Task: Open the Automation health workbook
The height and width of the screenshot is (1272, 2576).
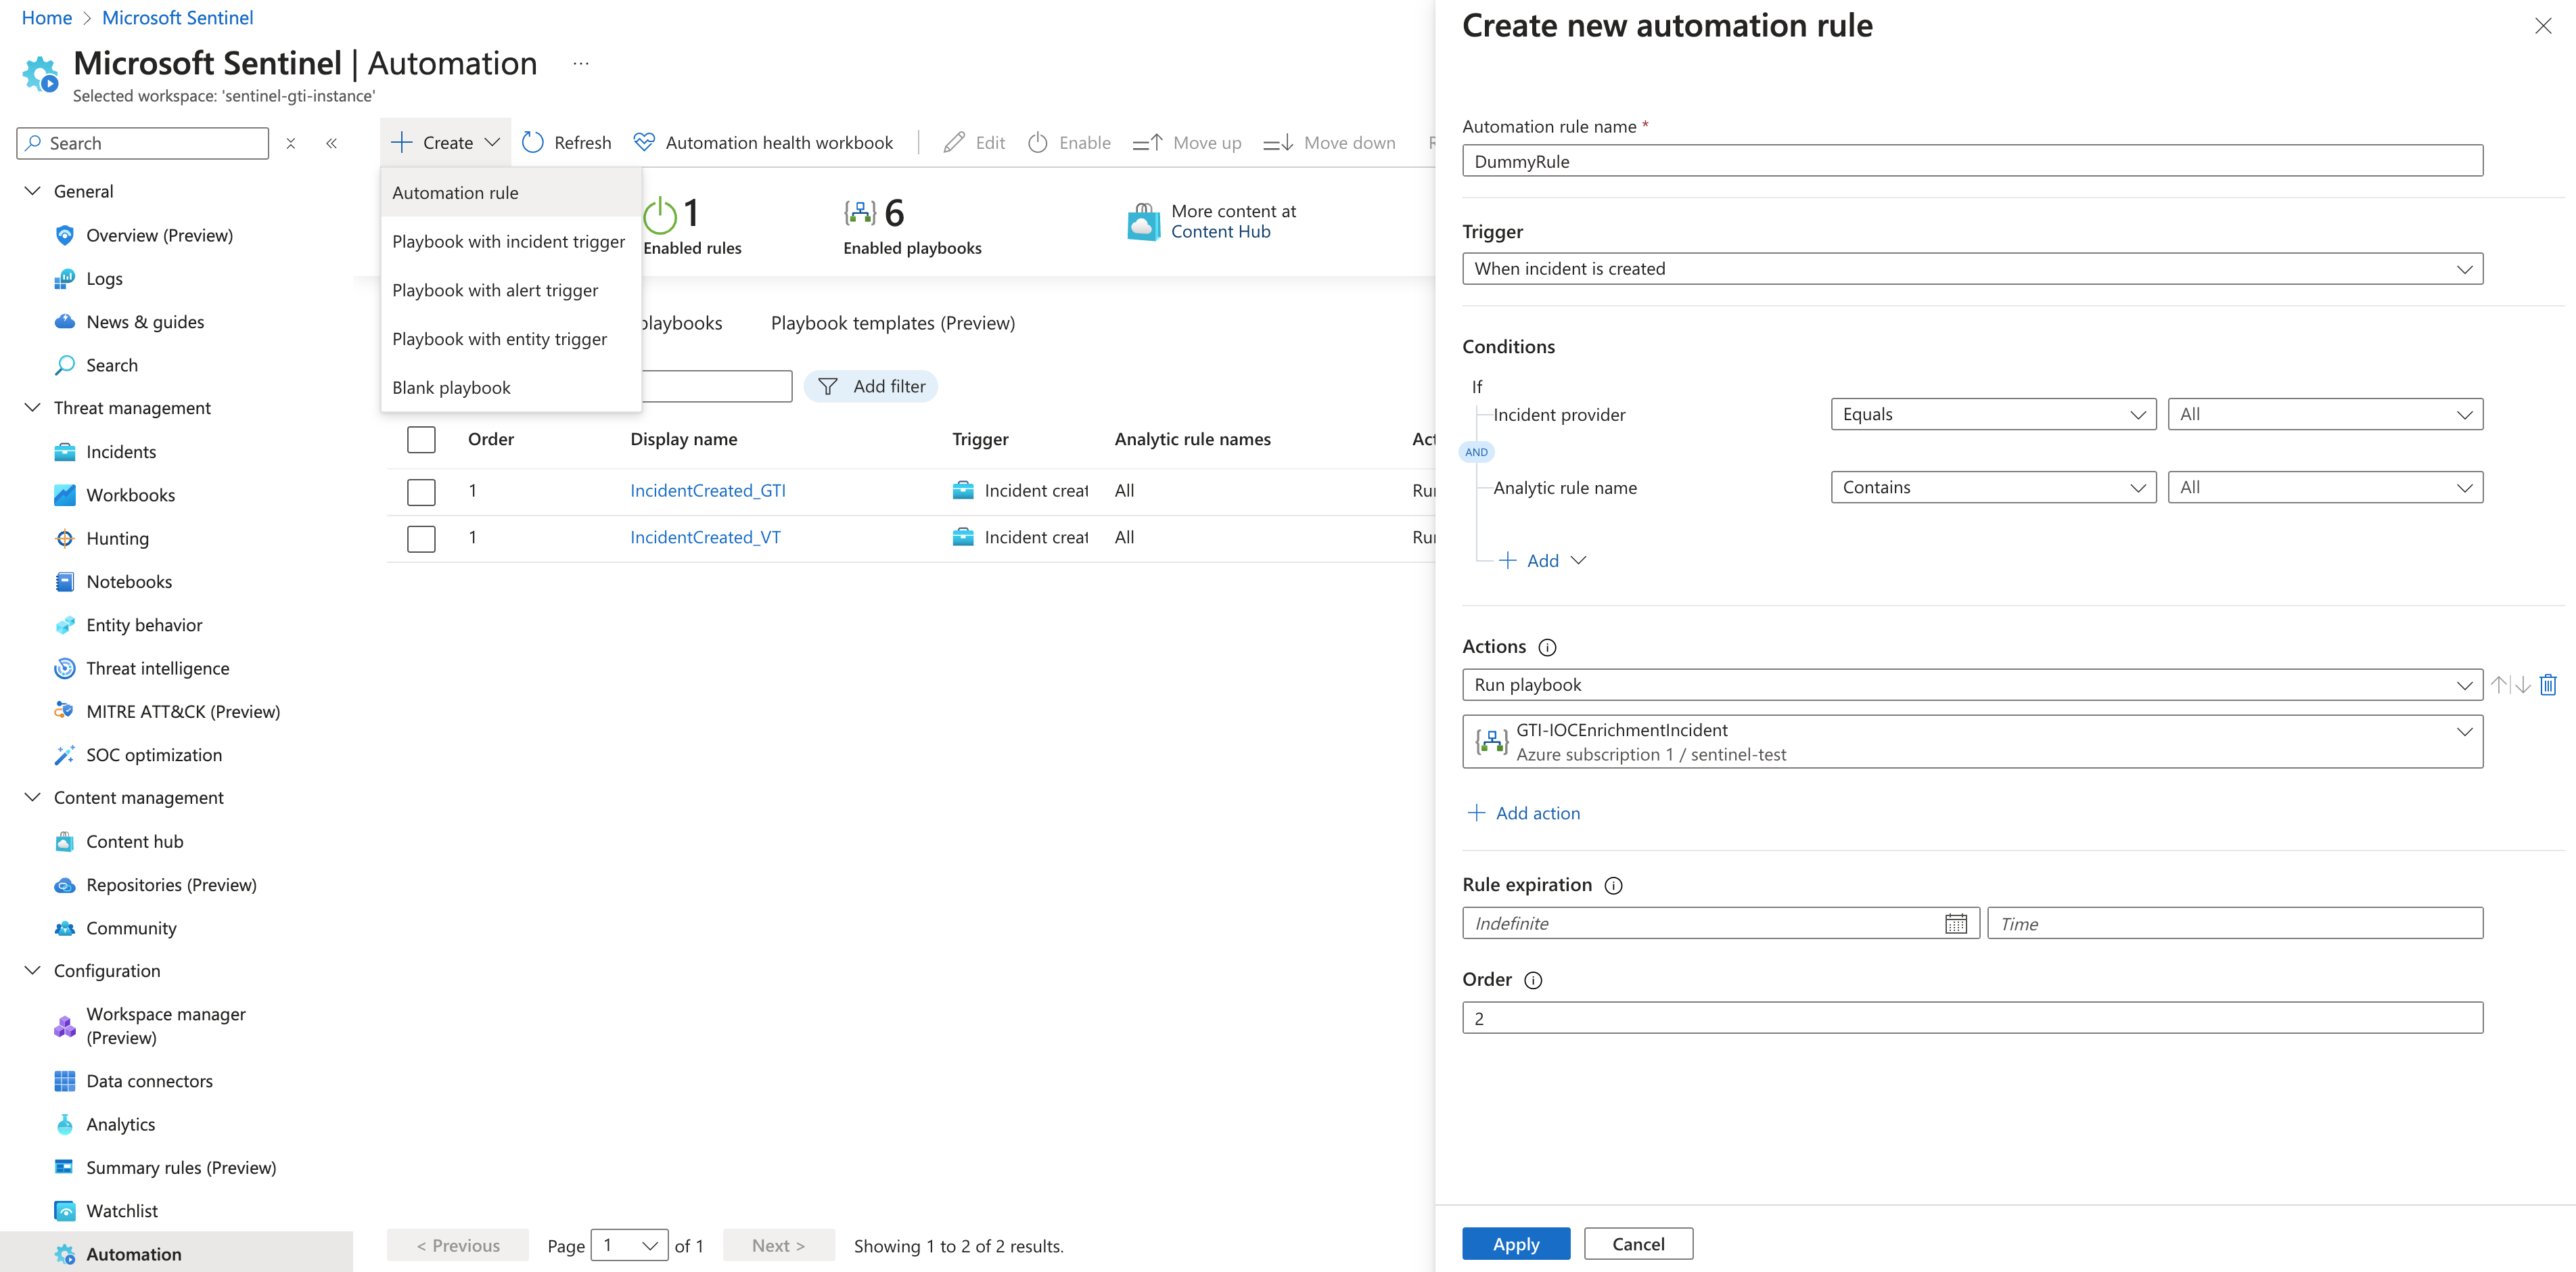Action: click(x=764, y=143)
